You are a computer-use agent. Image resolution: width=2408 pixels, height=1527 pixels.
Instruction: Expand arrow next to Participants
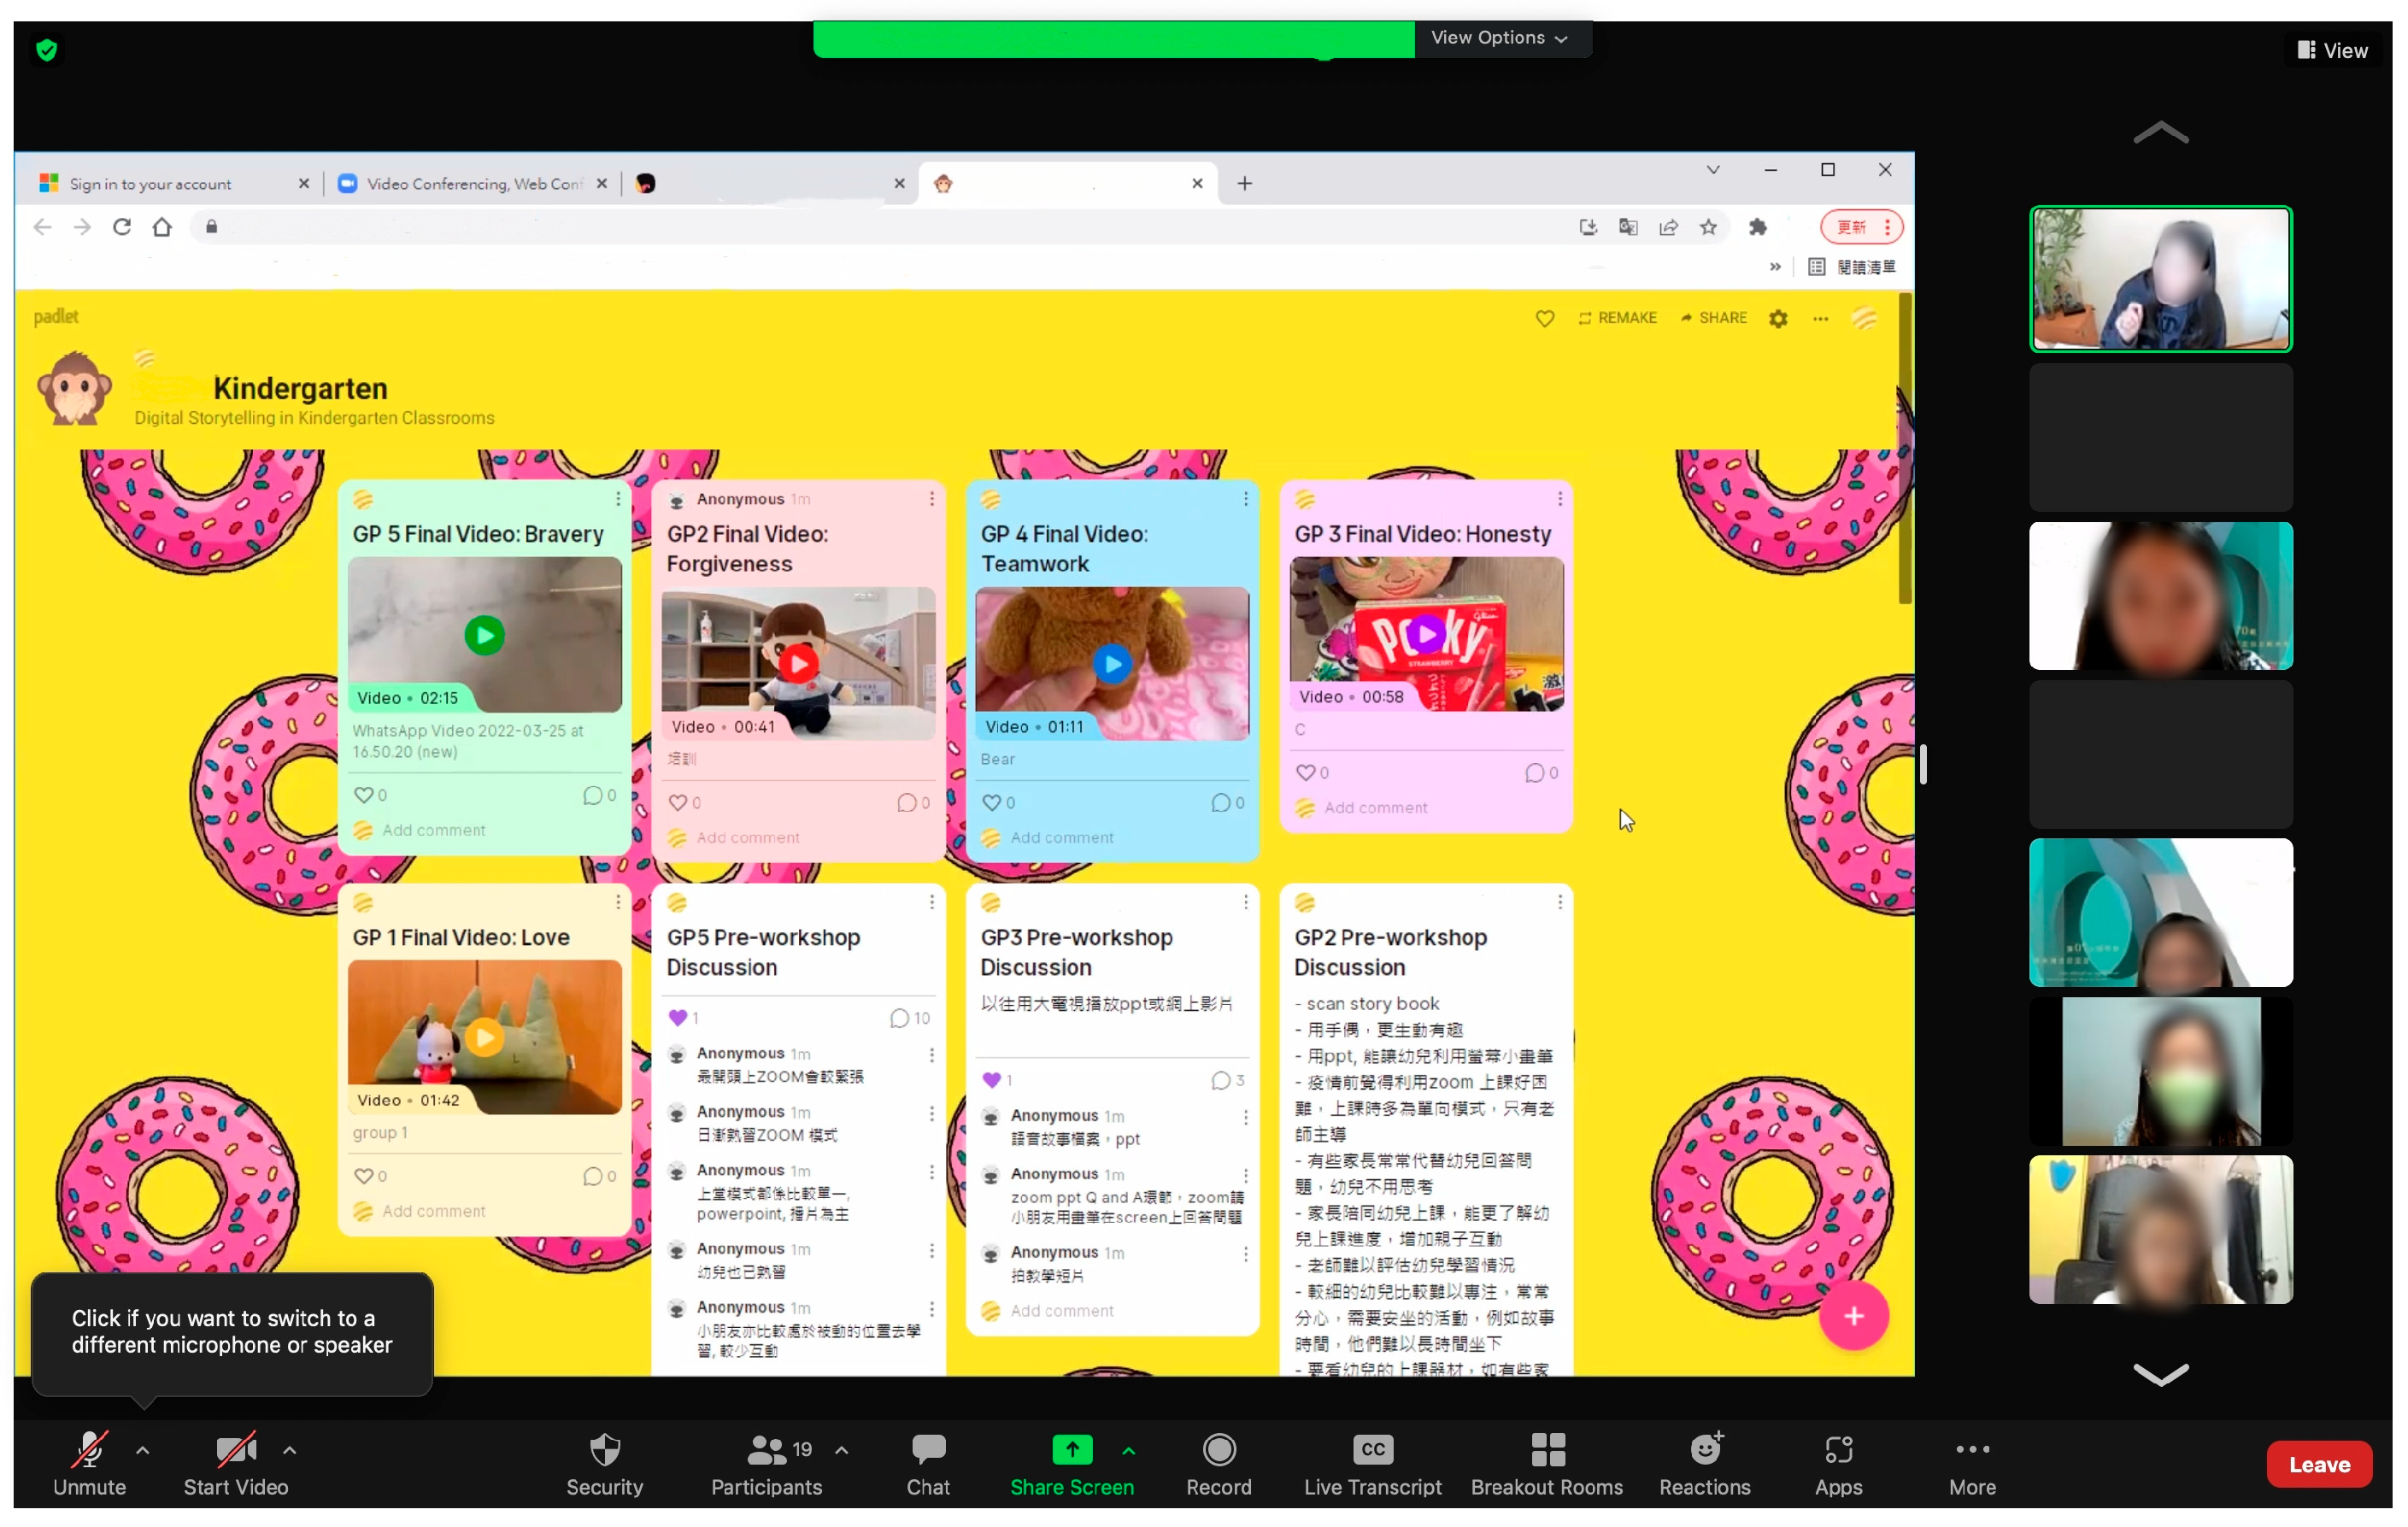pos(841,1449)
